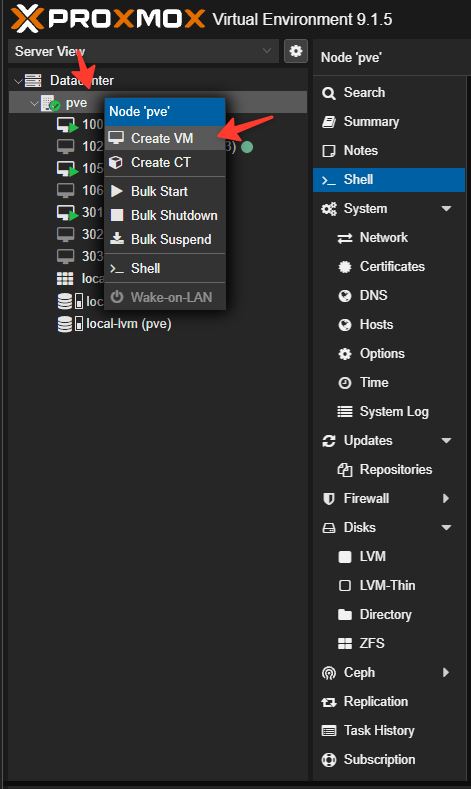The height and width of the screenshot is (789, 471).
Task: Select the LVM-Thin disk icon entry
Action: click(x=345, y=585)
